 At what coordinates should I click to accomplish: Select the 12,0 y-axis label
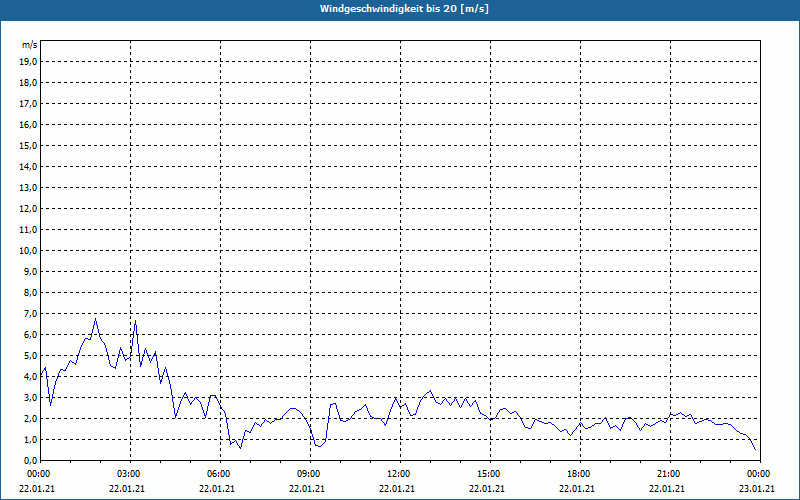coord(29,209)
